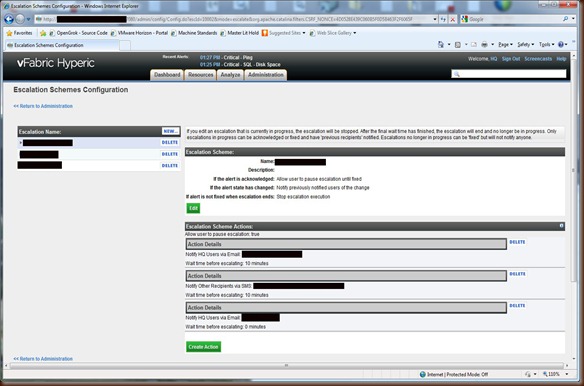Click the green Create Action button

click(x=203, y=347)
